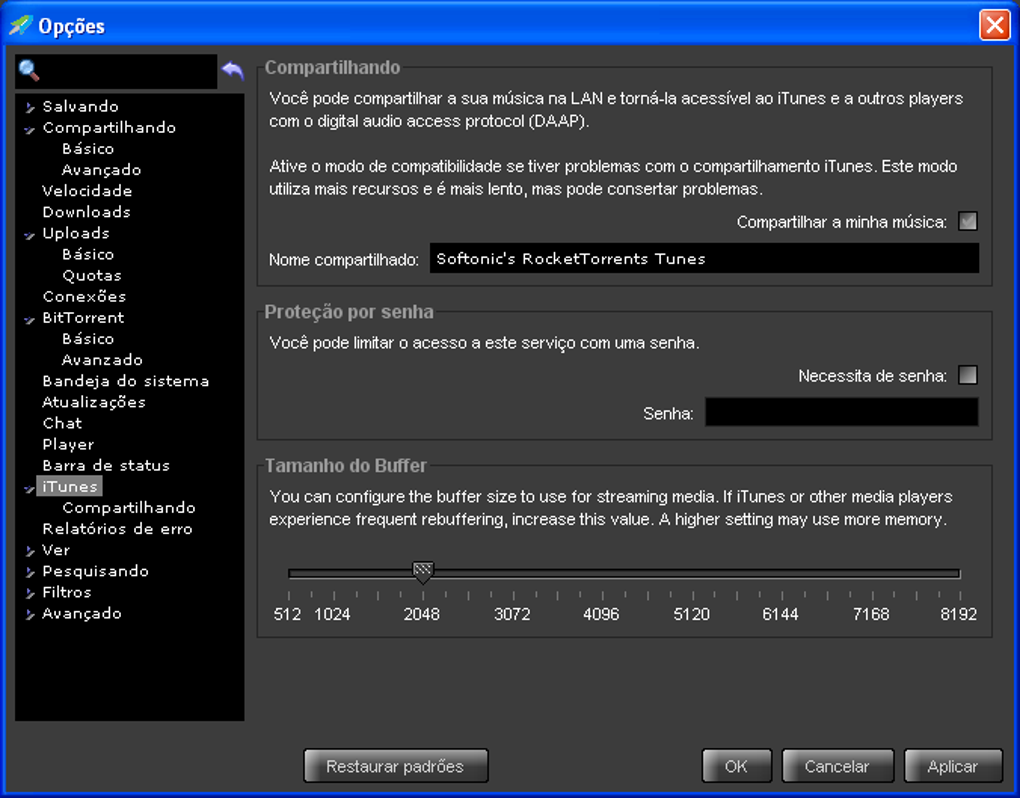Select Quotas under Uploads
Viewport: 1020px width, 798px height.
(x=92, y=276)
